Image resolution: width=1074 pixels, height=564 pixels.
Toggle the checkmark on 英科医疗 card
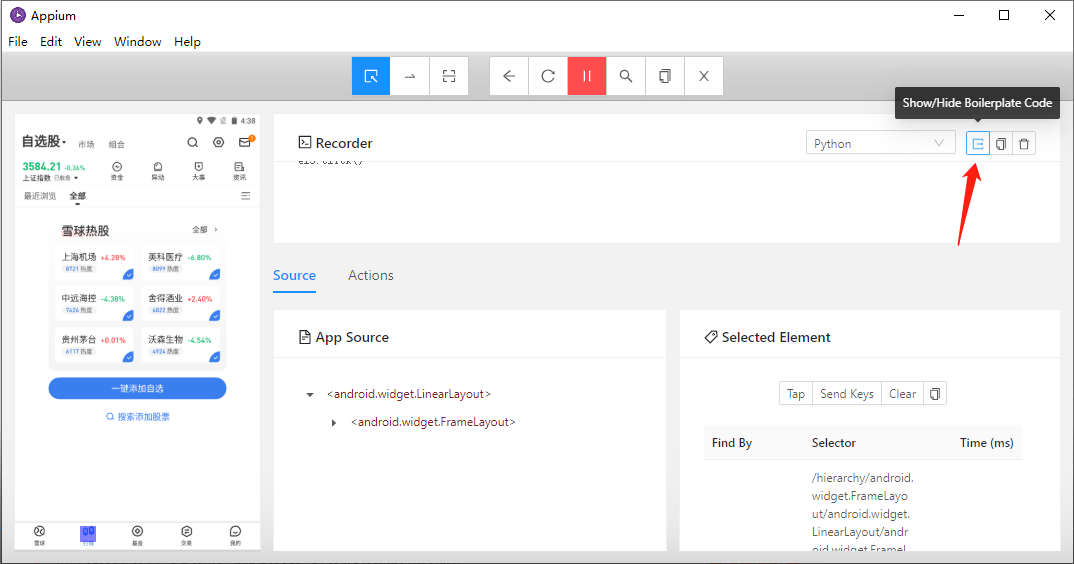[214, 275]
